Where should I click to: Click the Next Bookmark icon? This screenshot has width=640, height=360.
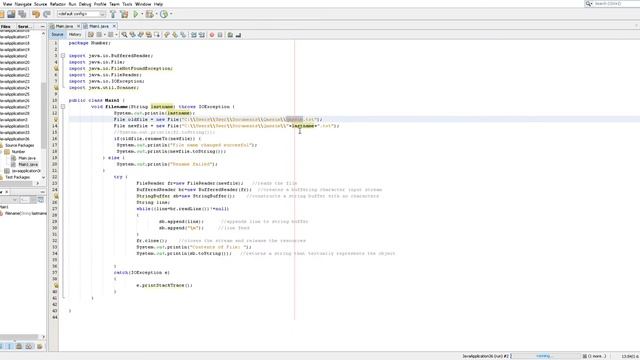click(175, 35)
